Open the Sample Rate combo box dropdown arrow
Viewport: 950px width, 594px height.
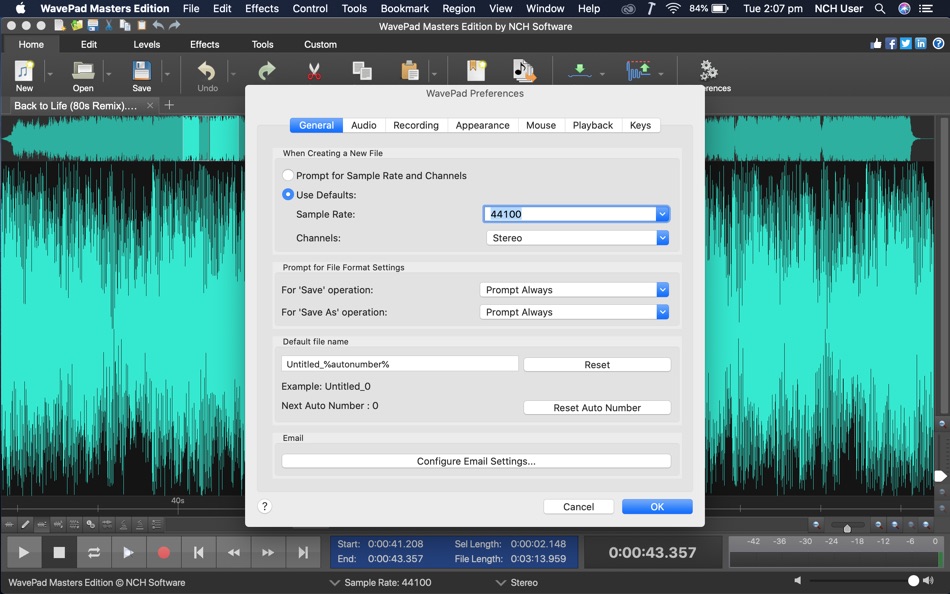[662, 214]
